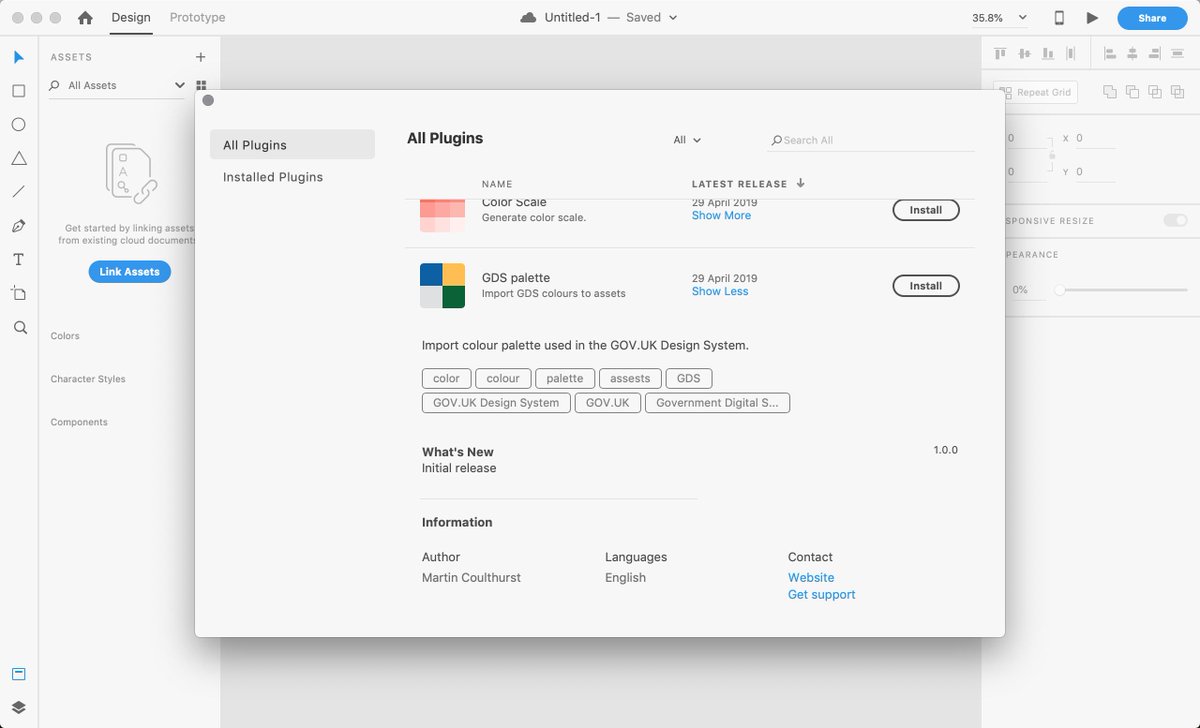
Task: Select the Rectangle tool
Action: (x=18, y=91)
